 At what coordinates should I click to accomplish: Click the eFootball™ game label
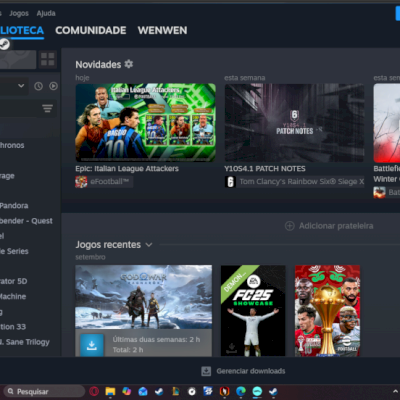110,182
